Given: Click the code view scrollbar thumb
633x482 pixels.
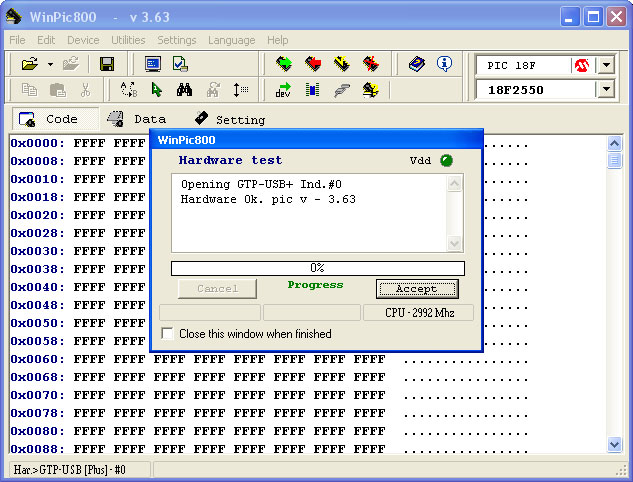Looking at the screenshot, I should [x=614, y=160].
